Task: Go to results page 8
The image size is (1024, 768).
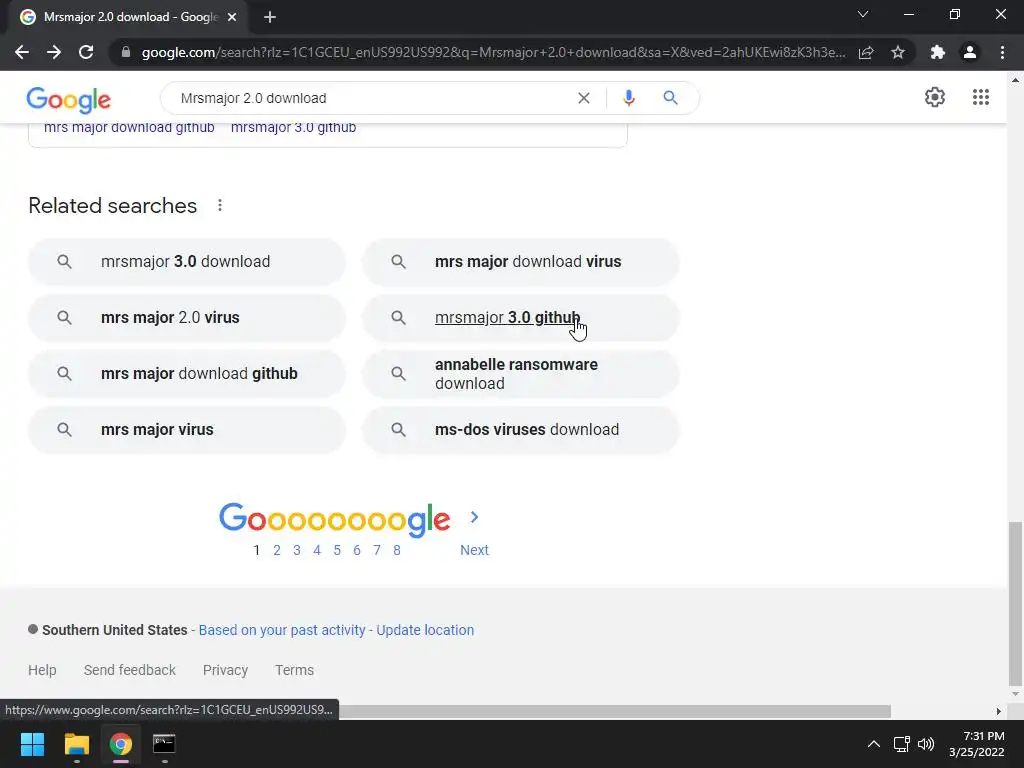Action: tap(396, 551)
